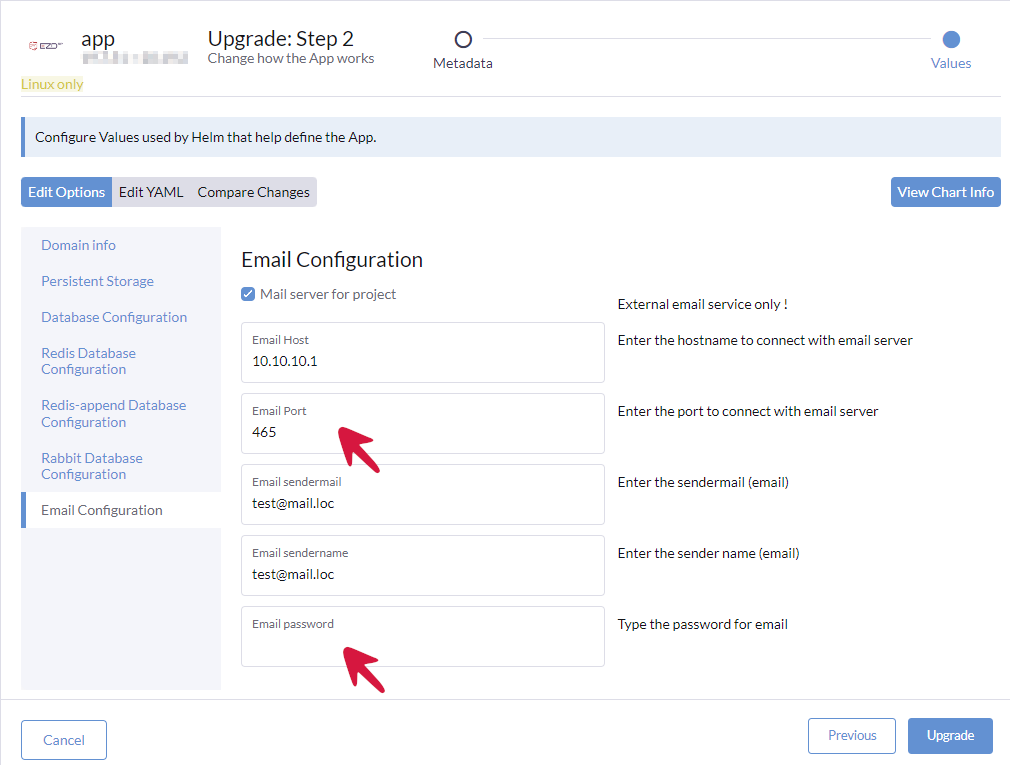Go back with Previous button
This screenshot has width=1010, height=765.
852,736
